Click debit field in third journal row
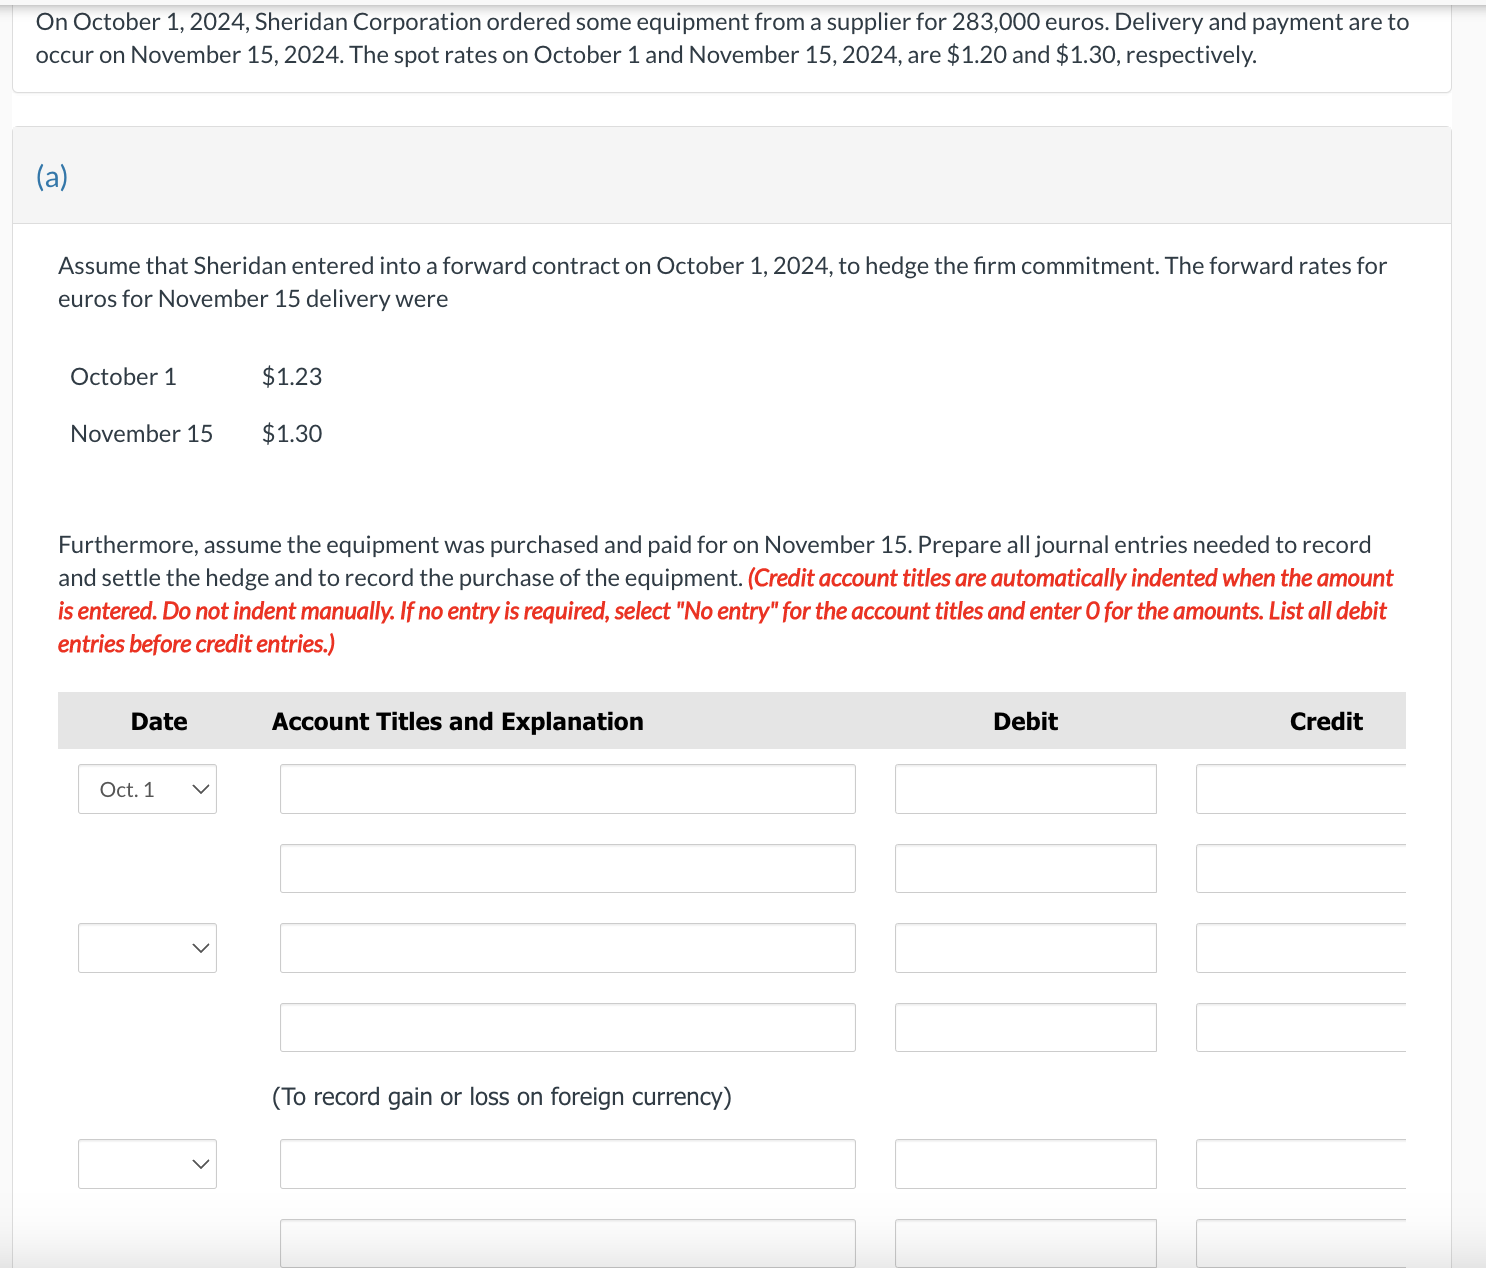1486x1268 pixels. [1025, 948]
